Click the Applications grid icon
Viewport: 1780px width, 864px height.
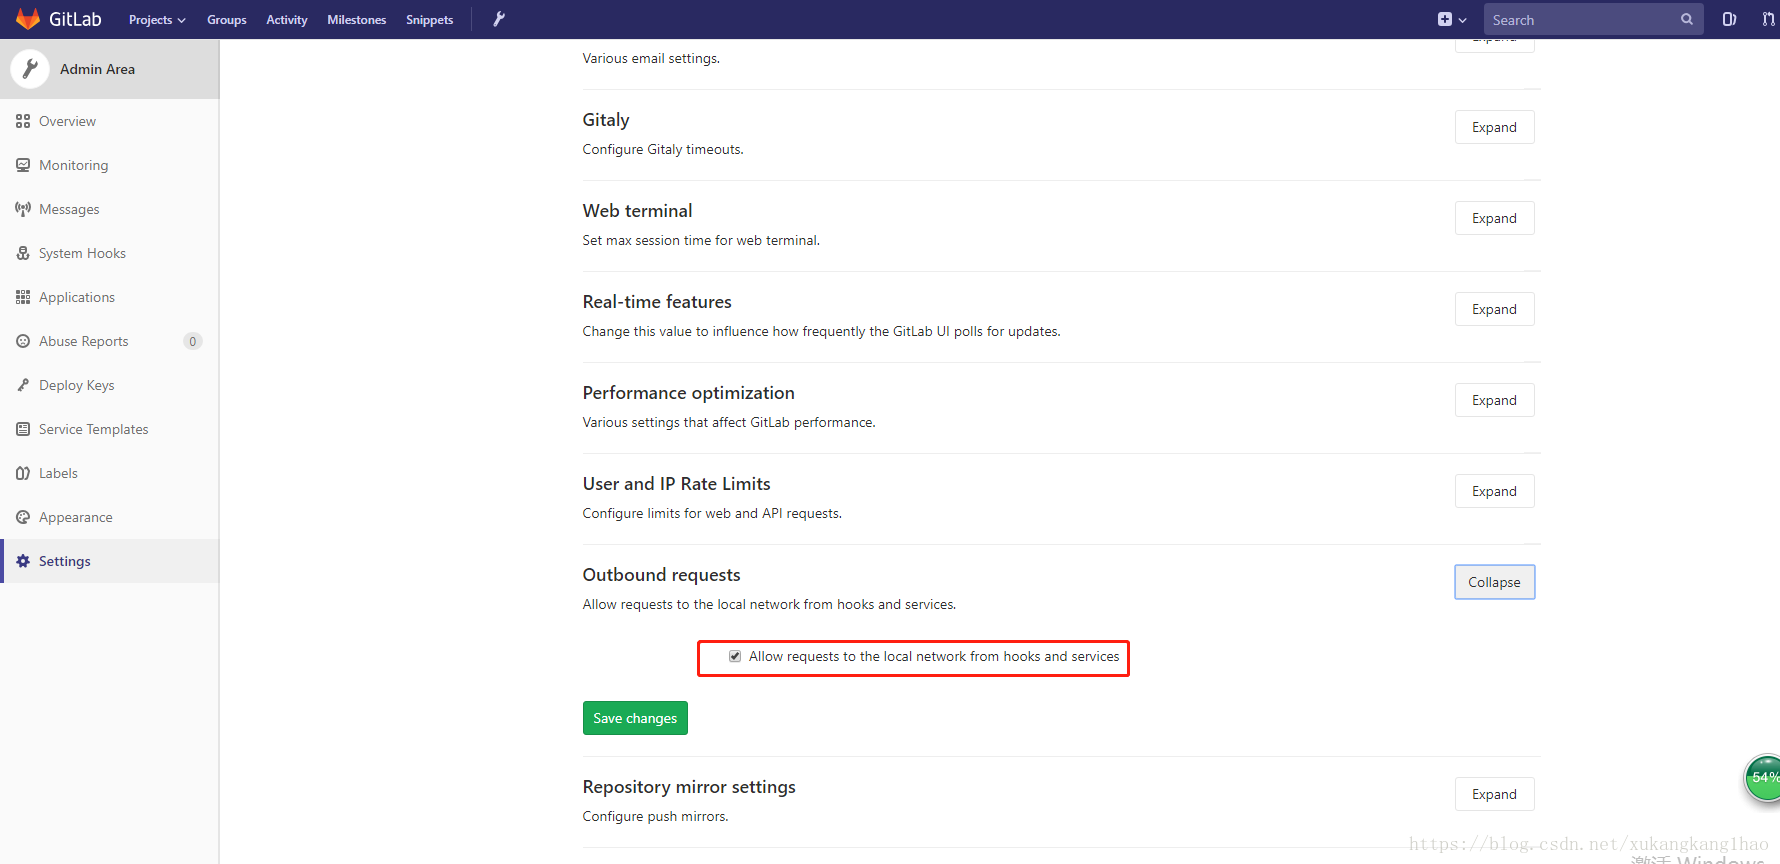23,297
